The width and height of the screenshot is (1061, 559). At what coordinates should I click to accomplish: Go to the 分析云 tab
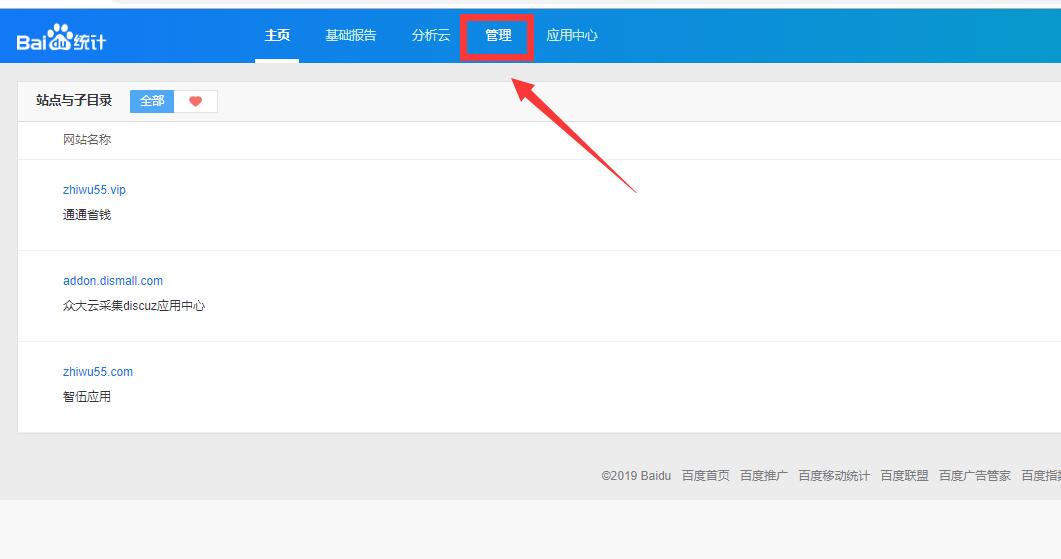(x=431, y=36)
